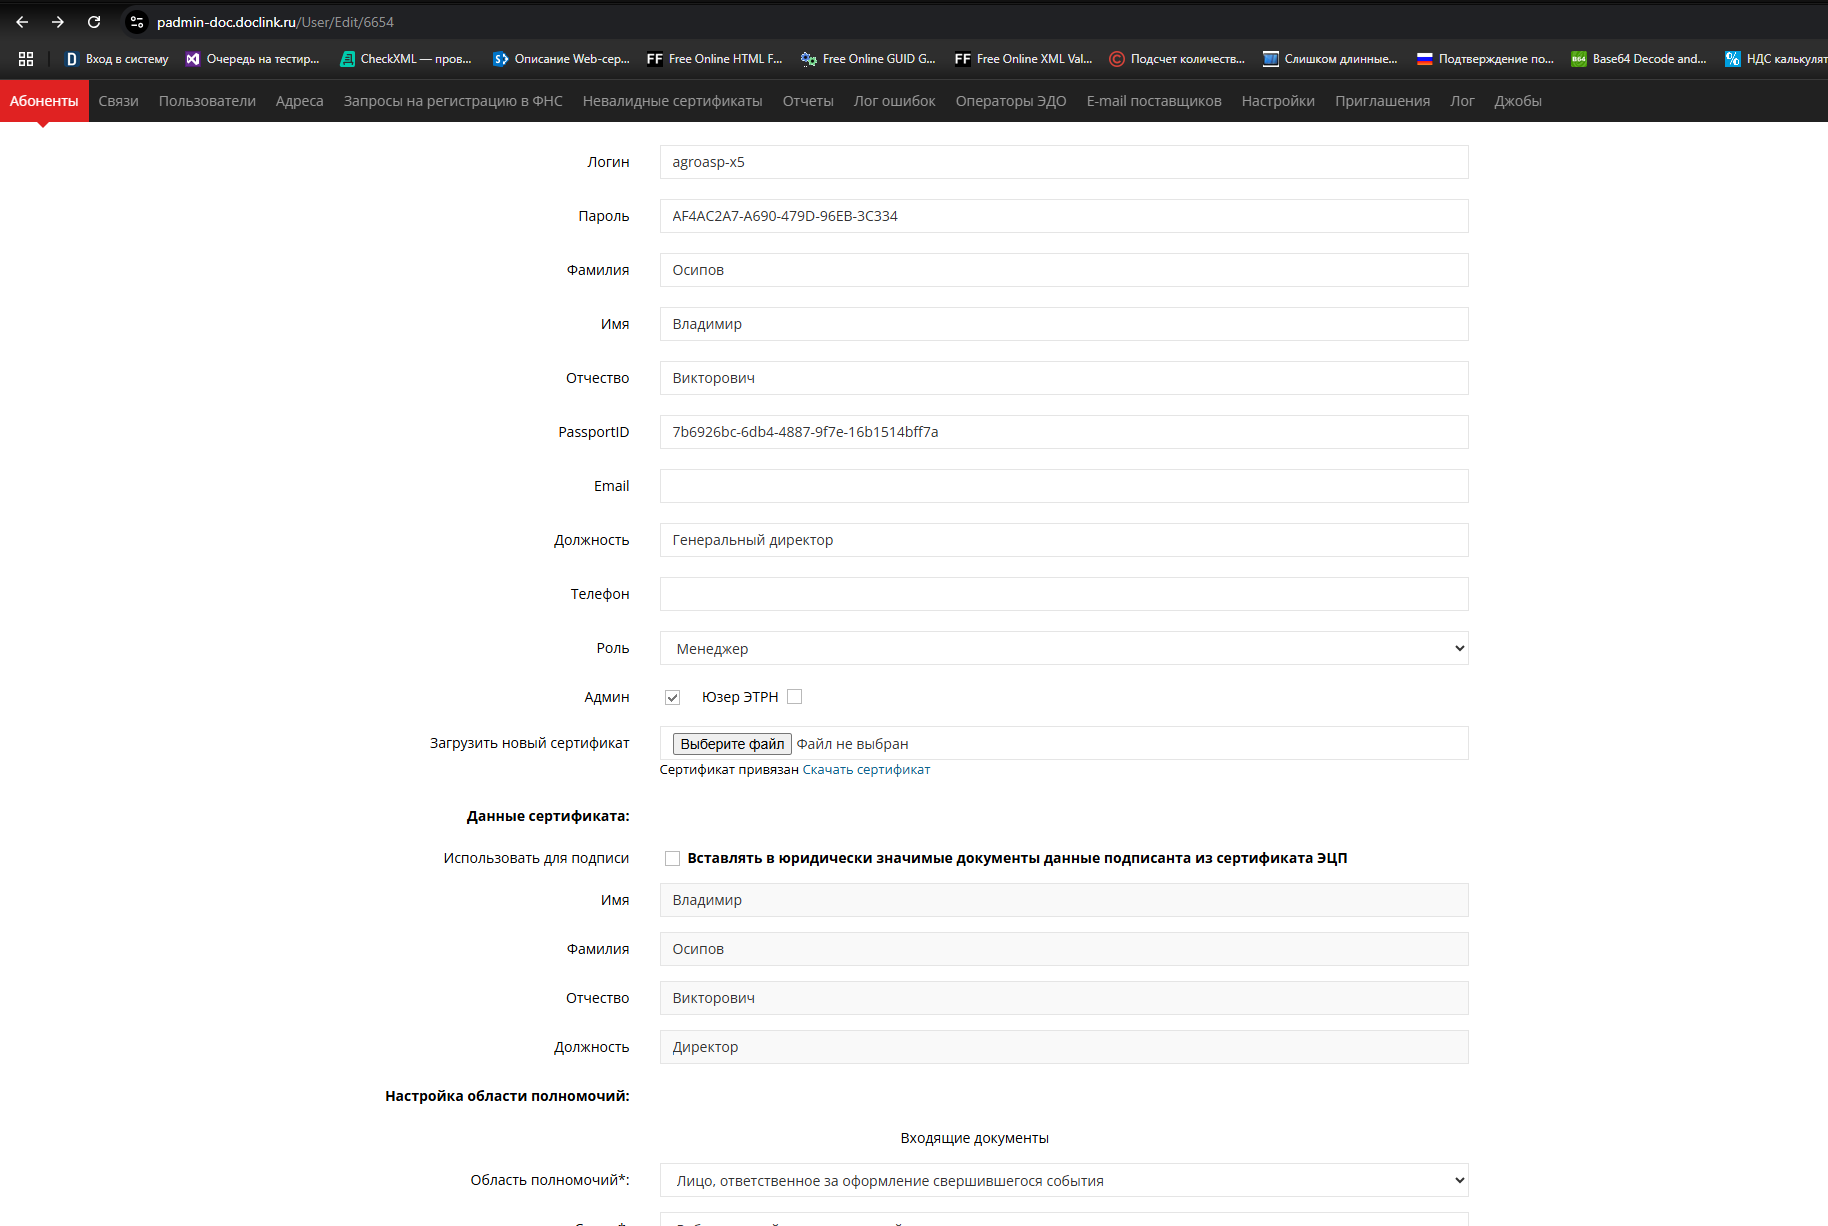Click Должность field 'Генеральный директор'
The height and width of the screenshot is (1226, 1828).
click(x=1064, y=540)
